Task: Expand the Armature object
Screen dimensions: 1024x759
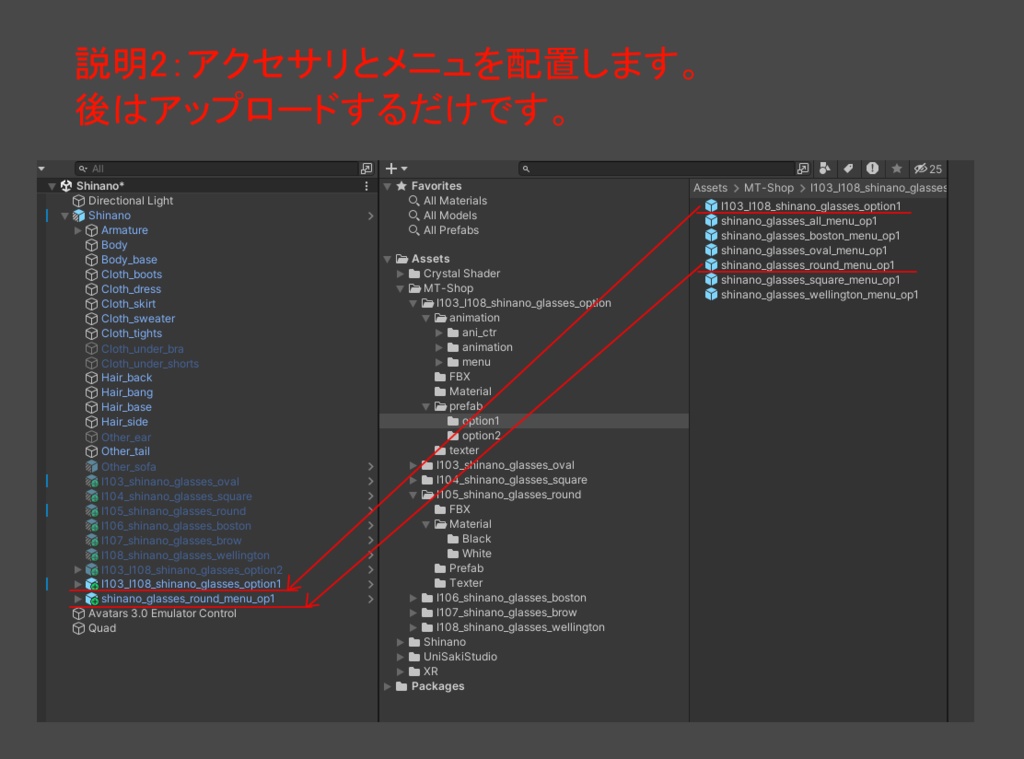Action: tap(78, 230)
